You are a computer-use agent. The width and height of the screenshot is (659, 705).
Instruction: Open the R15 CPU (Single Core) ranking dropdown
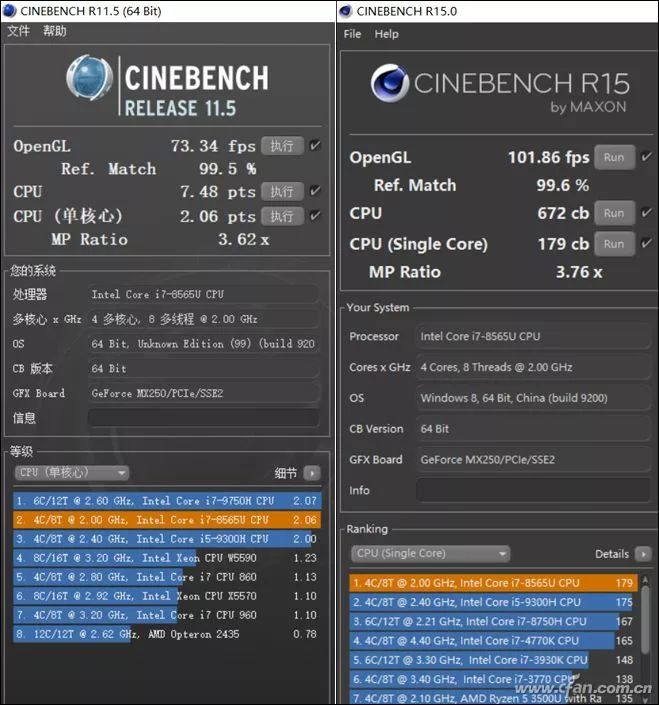[x=430, y=553]
